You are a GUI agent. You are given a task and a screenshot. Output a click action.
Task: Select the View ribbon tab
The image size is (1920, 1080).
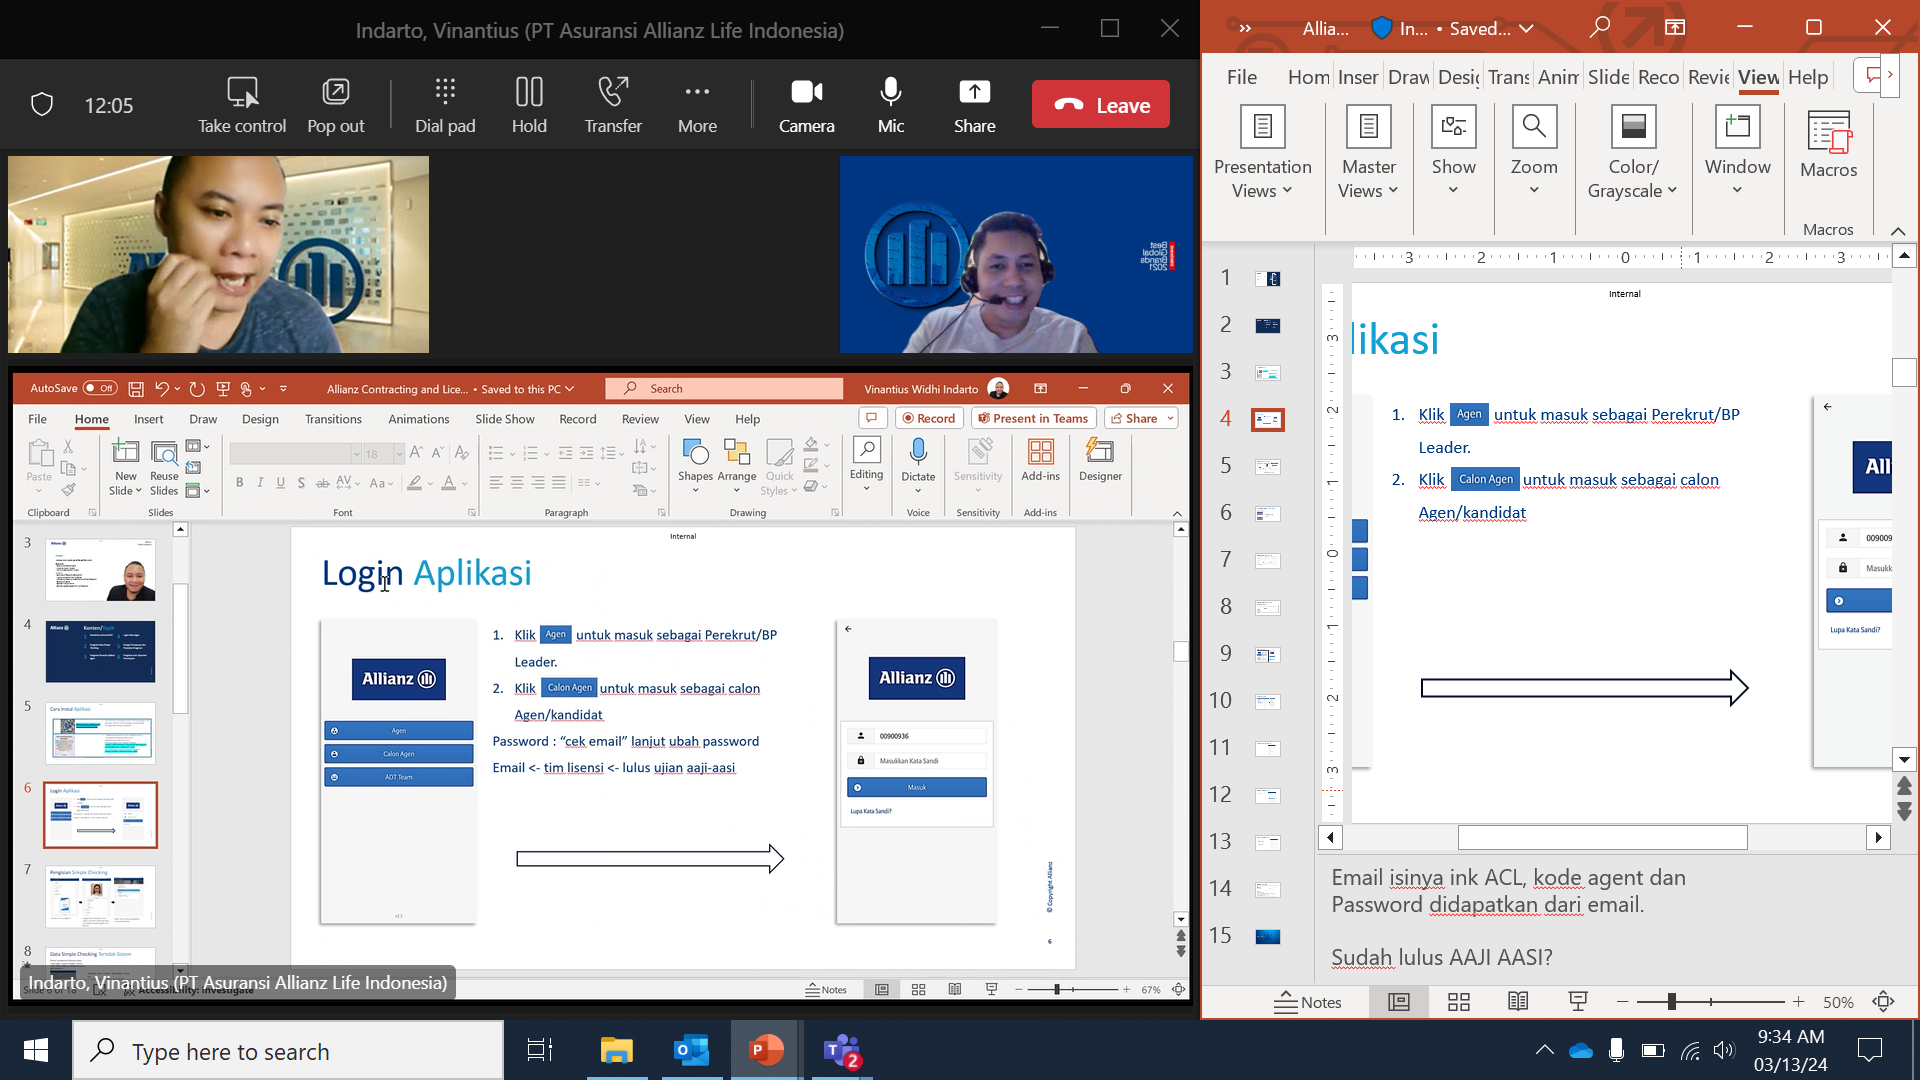[x=1758, y=77]
